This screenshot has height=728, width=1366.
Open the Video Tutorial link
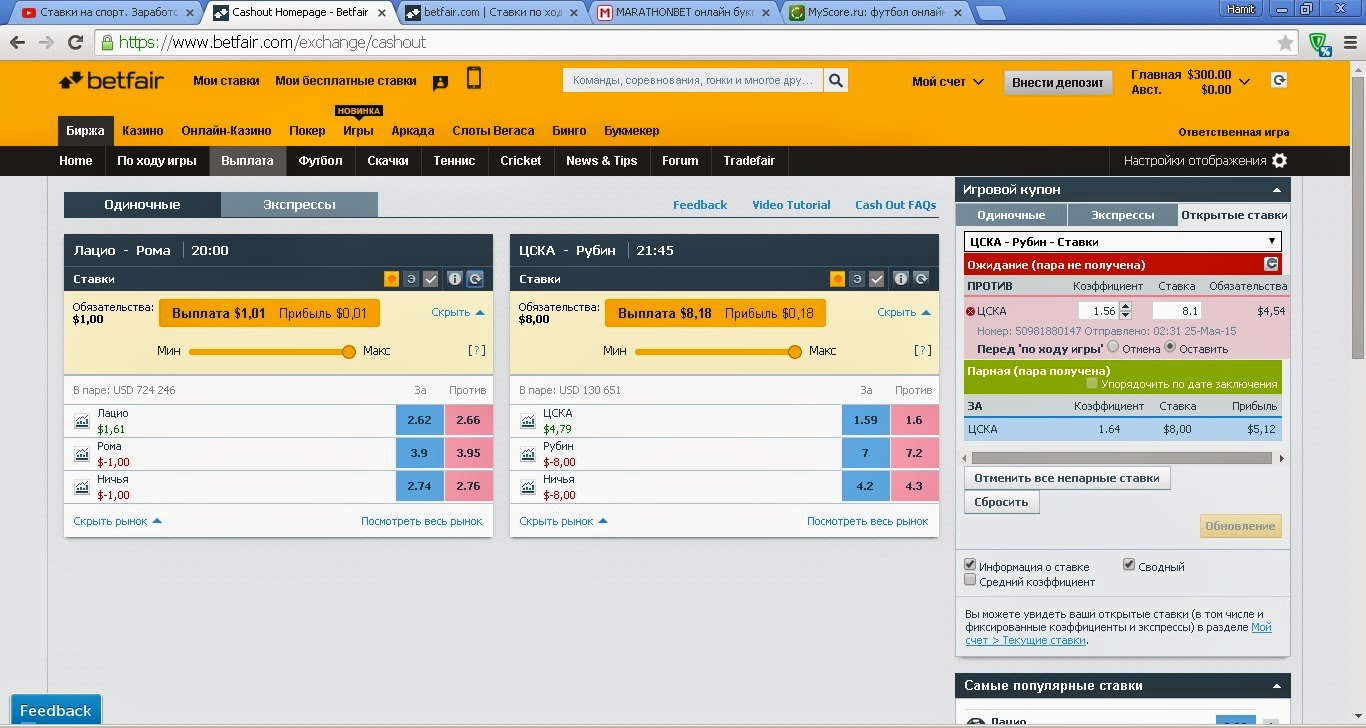coord(791,205)
